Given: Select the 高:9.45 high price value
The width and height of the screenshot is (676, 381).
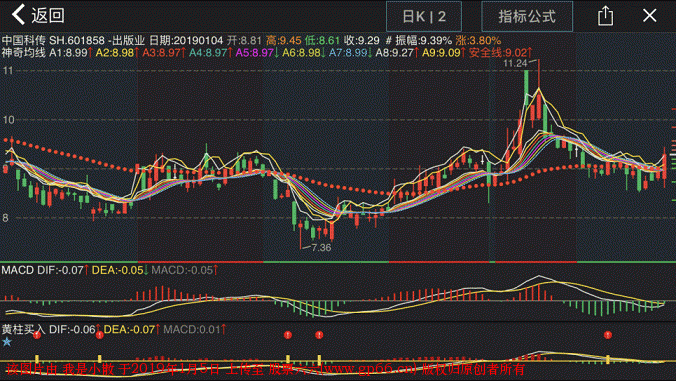Looking at the screenshot, I should (x=283, y=41).
